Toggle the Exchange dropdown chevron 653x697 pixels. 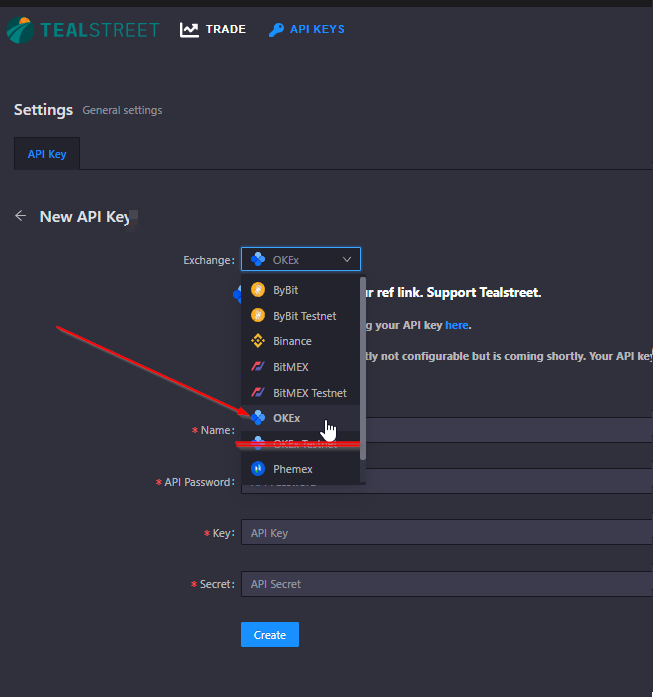point(347,260)
